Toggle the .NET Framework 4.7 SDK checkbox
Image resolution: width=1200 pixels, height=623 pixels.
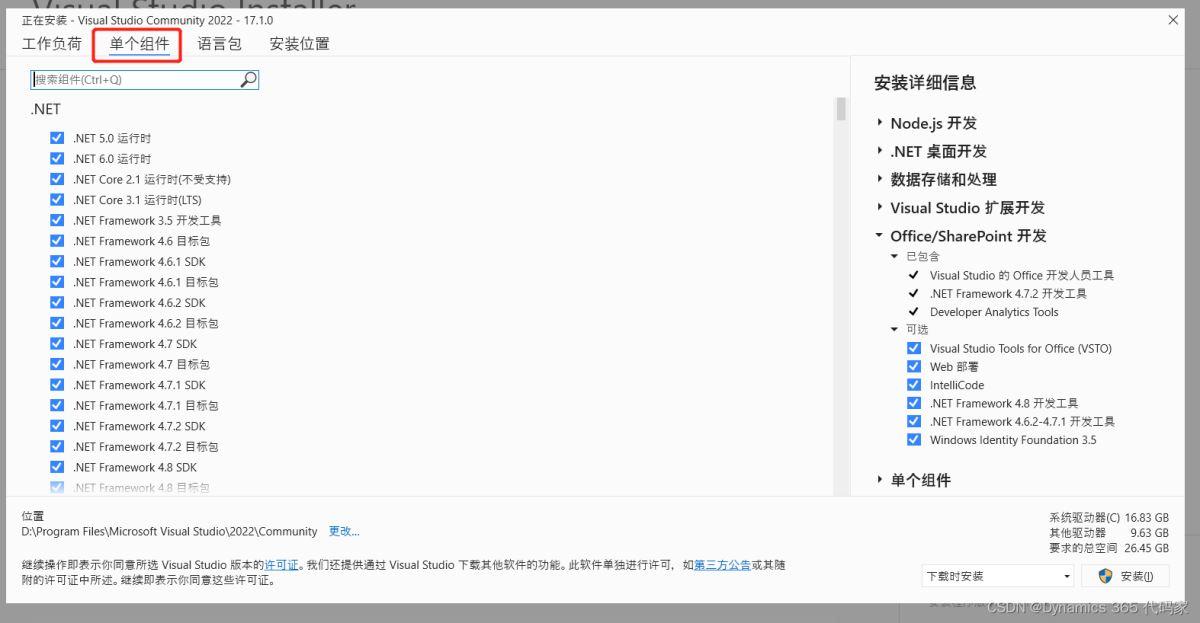point(57,344)
